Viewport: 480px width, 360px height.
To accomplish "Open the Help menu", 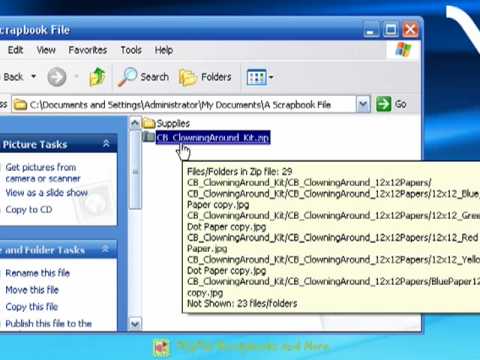I will pyautogui.click(x=164, y=50).
